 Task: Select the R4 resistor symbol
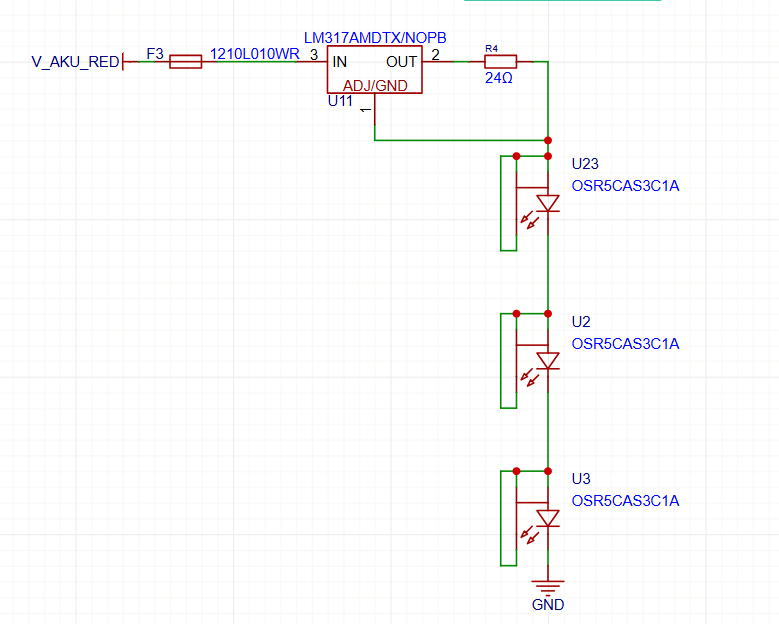pos(500,62)
